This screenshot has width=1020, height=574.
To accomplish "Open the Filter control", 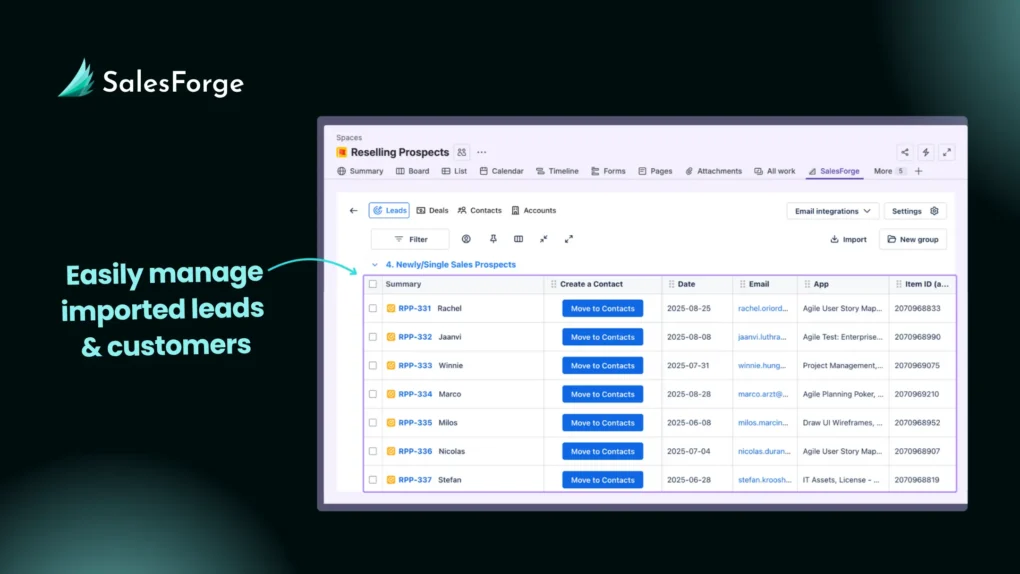I will pyautogui.click(x=410, y=239).
